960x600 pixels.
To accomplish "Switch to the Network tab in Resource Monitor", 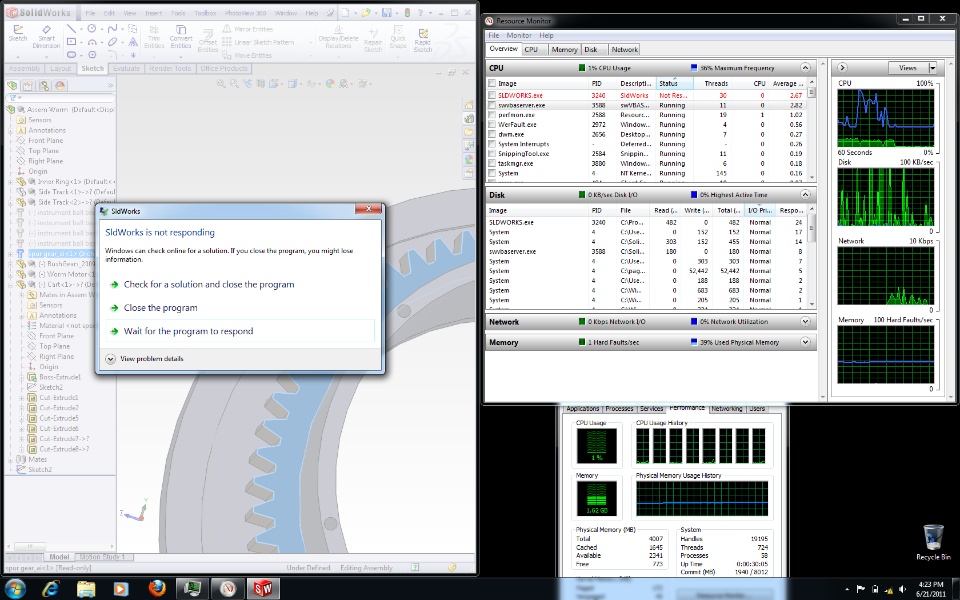I will tap(624, 50).
